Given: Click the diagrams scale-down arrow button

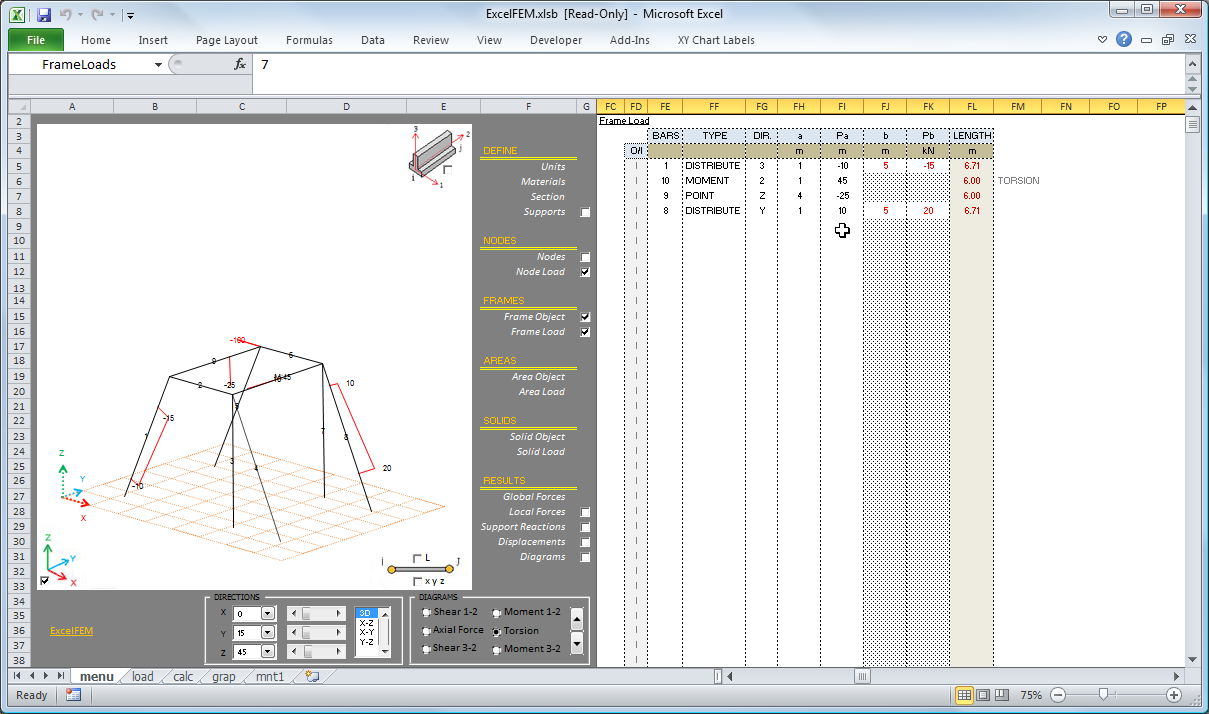Looking at the screenshot, I should (x=576, y=643).
